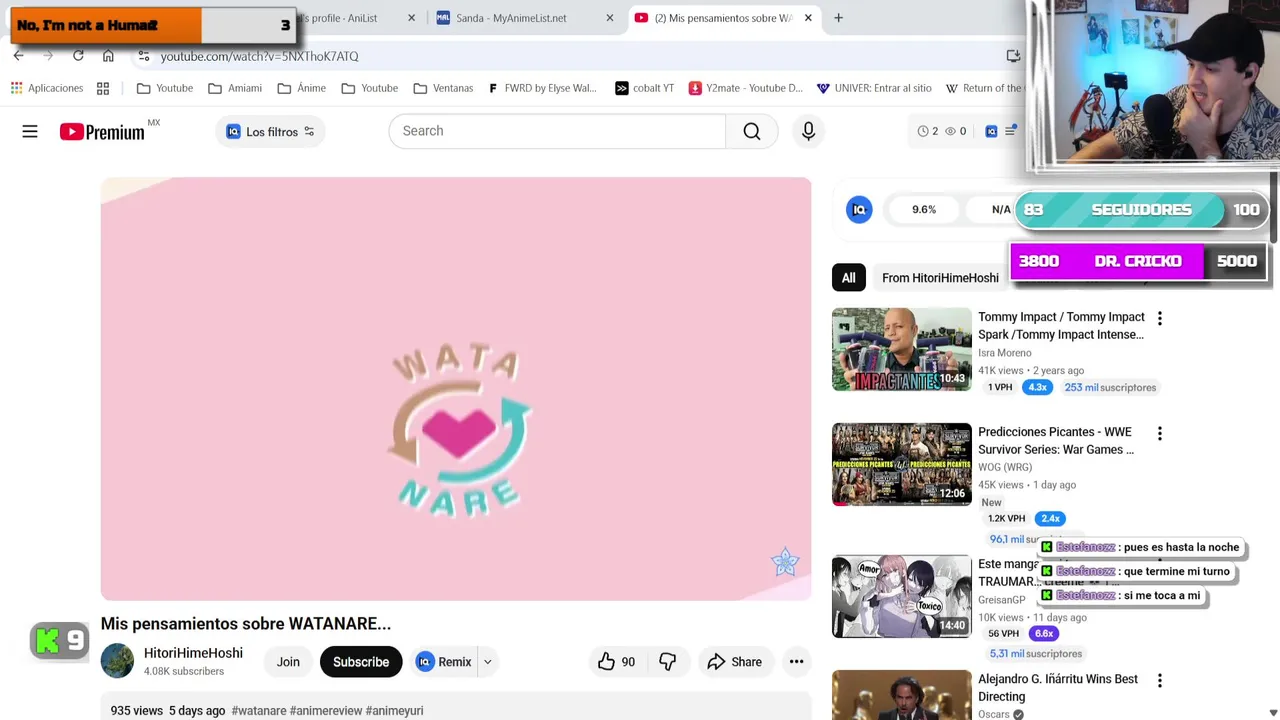Click the 6.6x badge on manga video
This screenshot has width=1280, height=720.
[x=1044, y=633]
